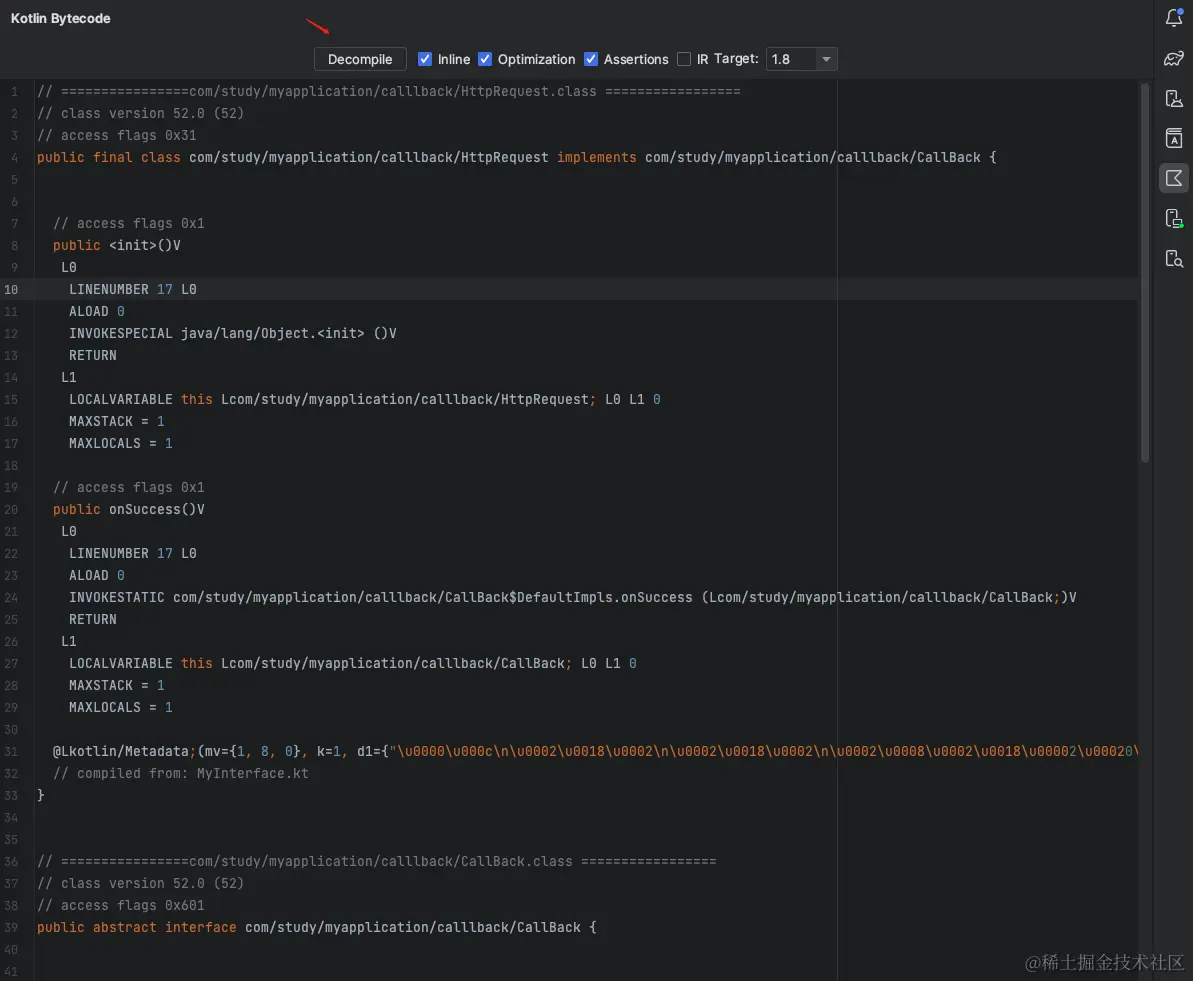Click highlighted line number 10 in gutter

[11, 290]
